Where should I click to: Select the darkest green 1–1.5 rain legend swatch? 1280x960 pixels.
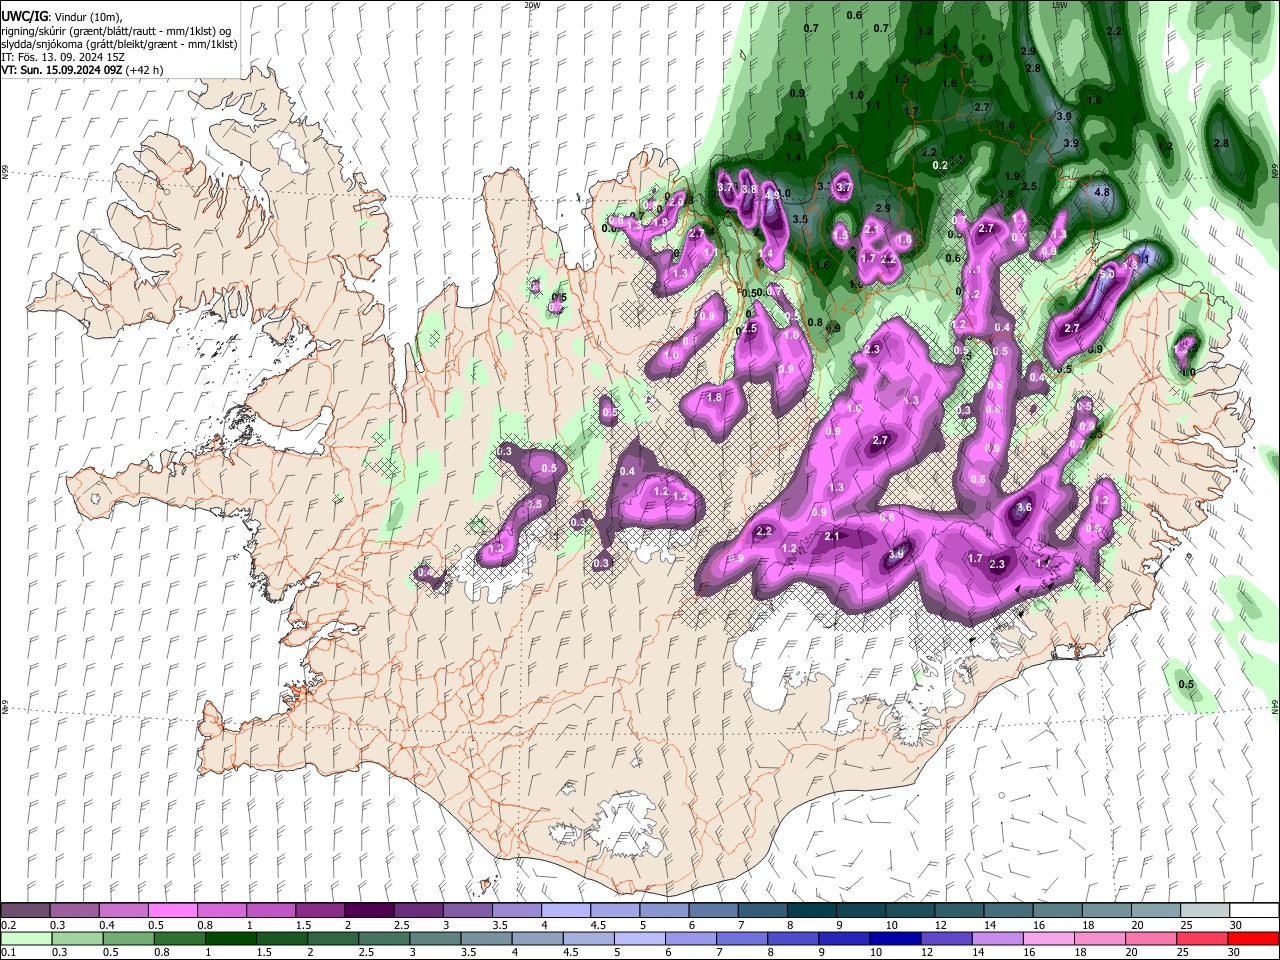(230, 939)
